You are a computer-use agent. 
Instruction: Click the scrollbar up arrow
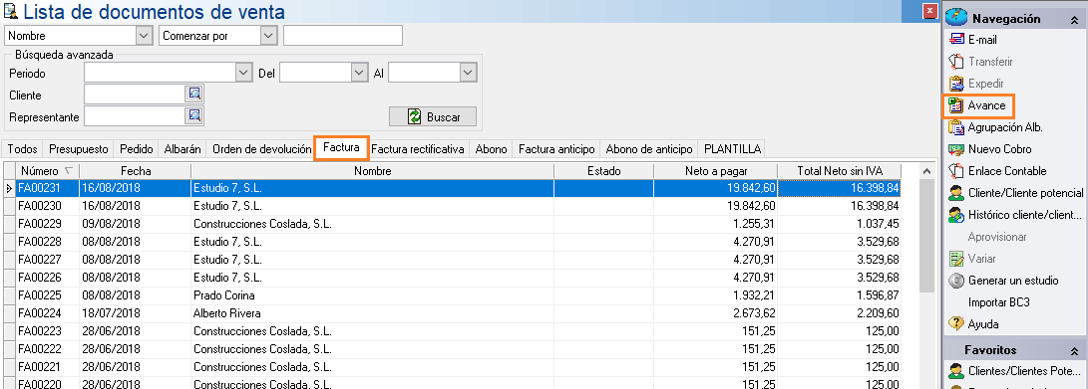926,171
